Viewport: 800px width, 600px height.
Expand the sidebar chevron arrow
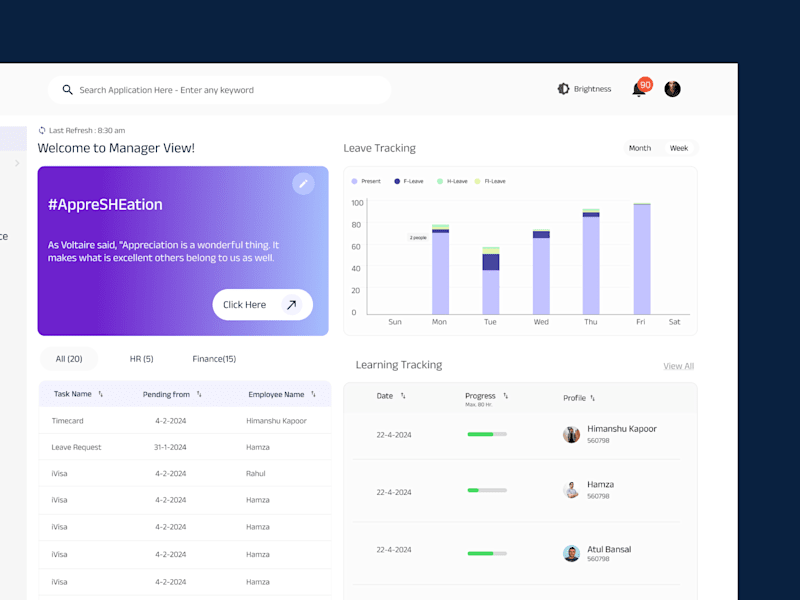click(17, 163)
